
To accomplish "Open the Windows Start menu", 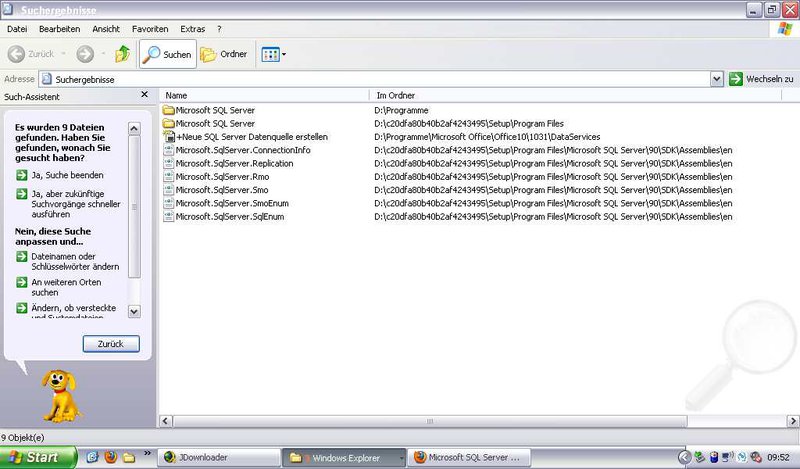I will coord(38,457).
